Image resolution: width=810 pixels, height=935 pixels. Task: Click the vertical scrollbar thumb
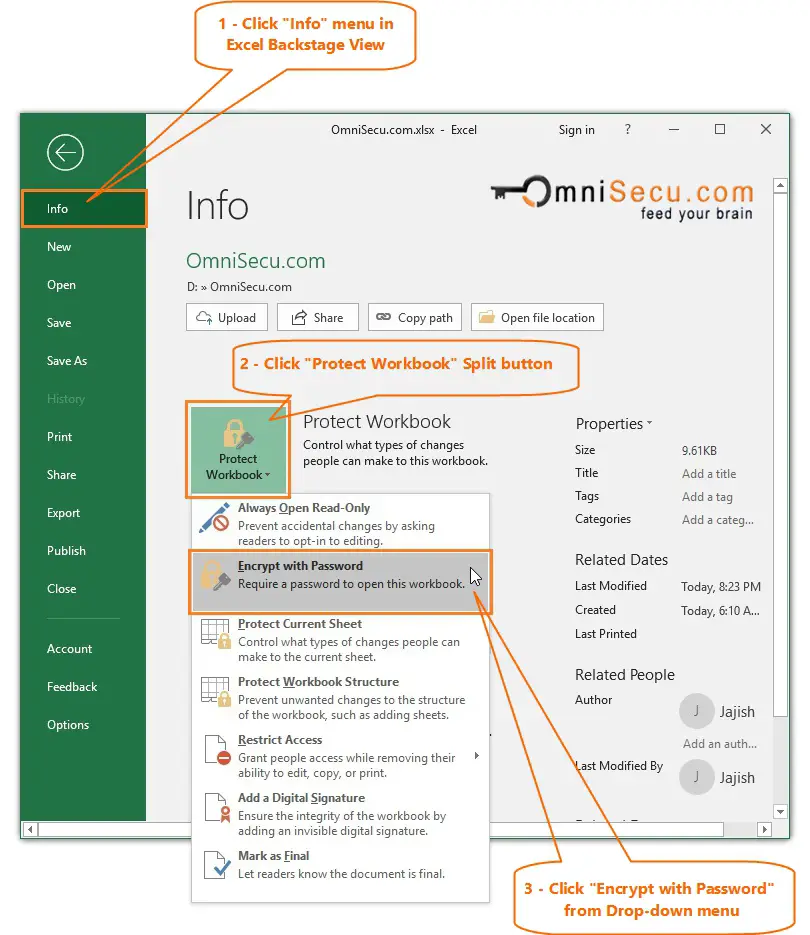780,454
